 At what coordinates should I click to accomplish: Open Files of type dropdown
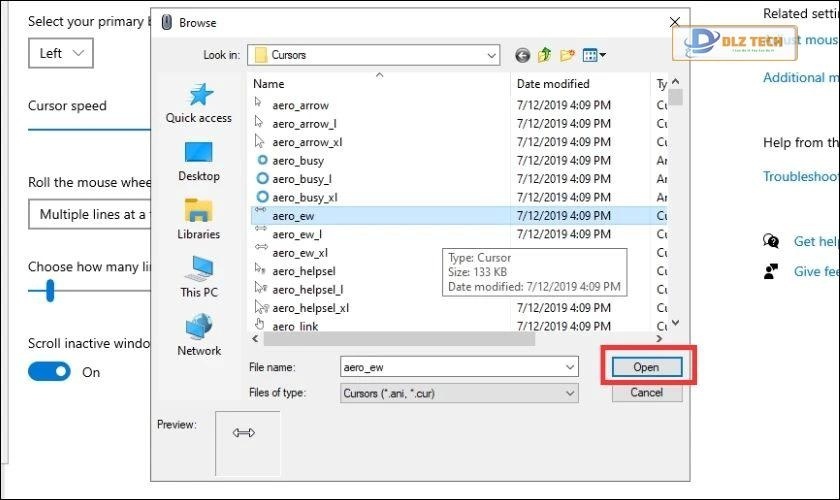pos(459,393)
